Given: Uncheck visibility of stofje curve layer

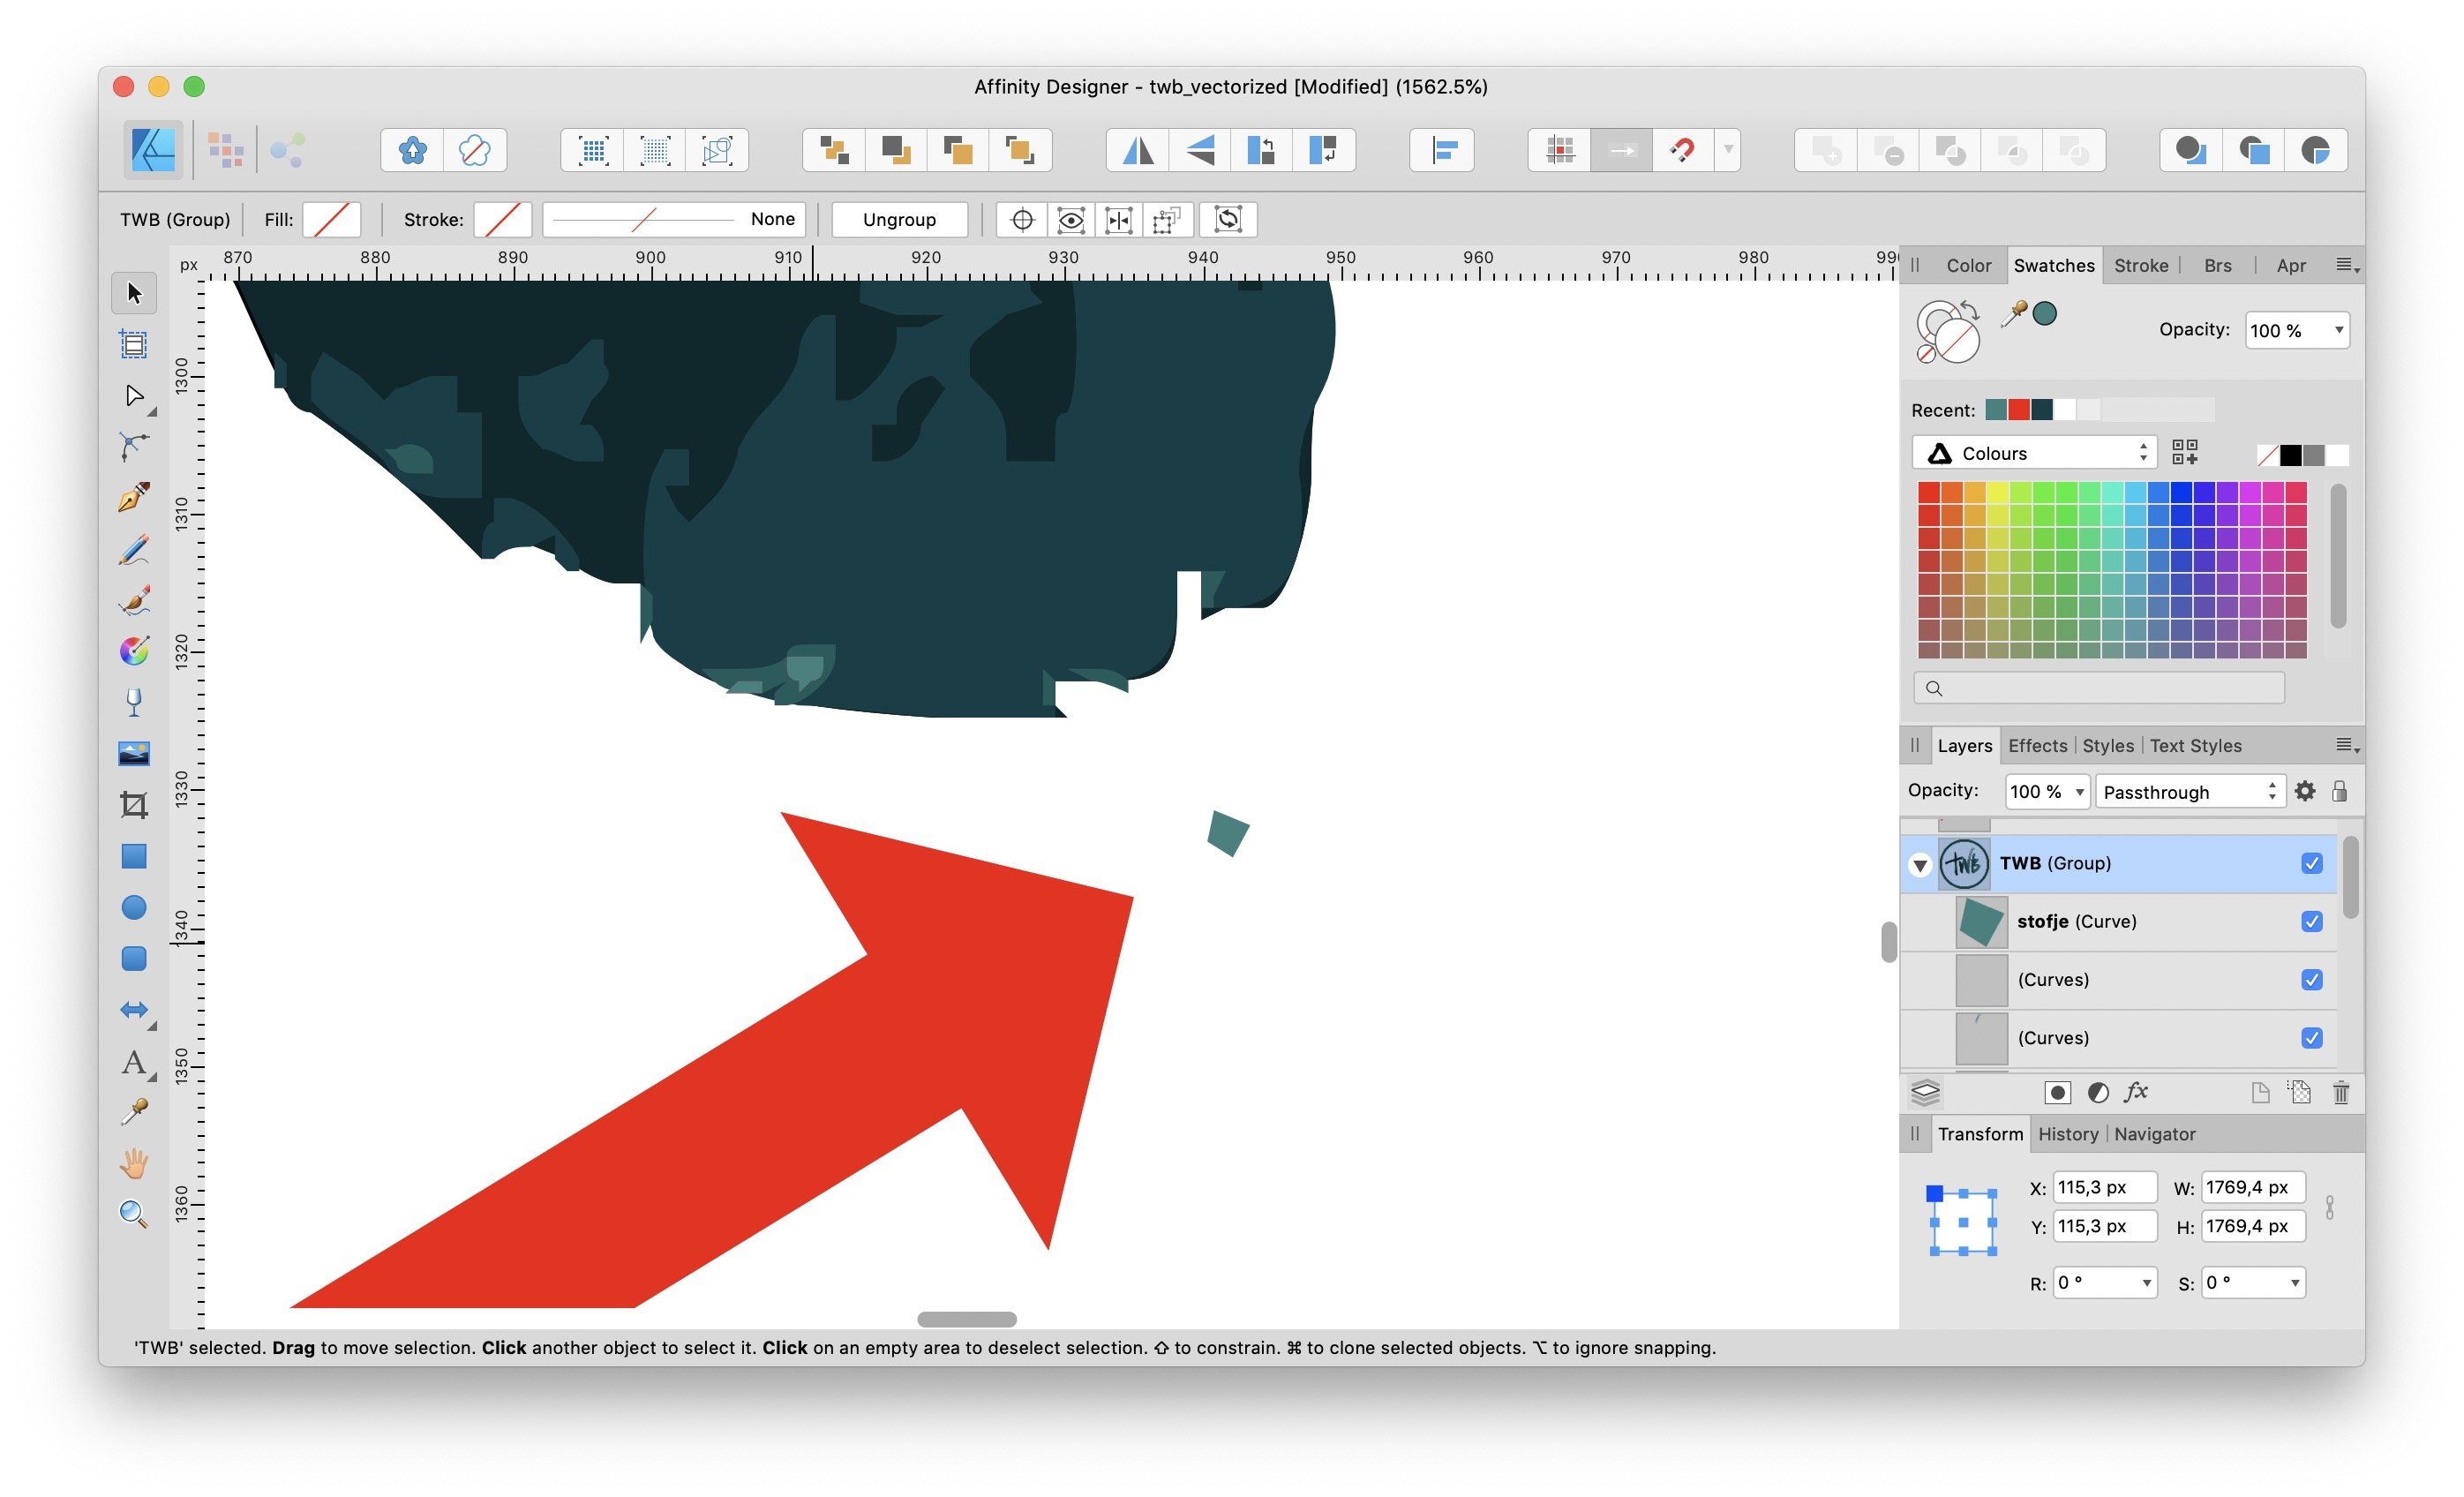Looking at the screenshot, I should pyautogui.click(x=2311, y=921).
